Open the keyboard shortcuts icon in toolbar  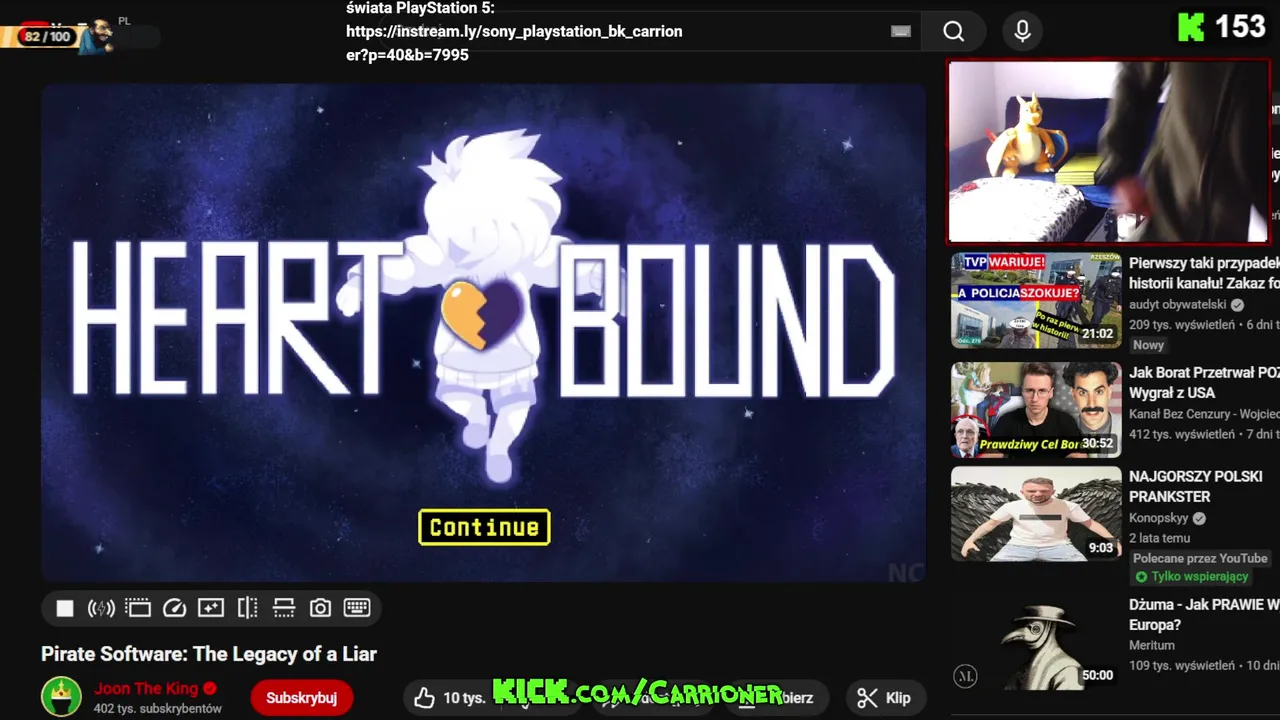357,608
